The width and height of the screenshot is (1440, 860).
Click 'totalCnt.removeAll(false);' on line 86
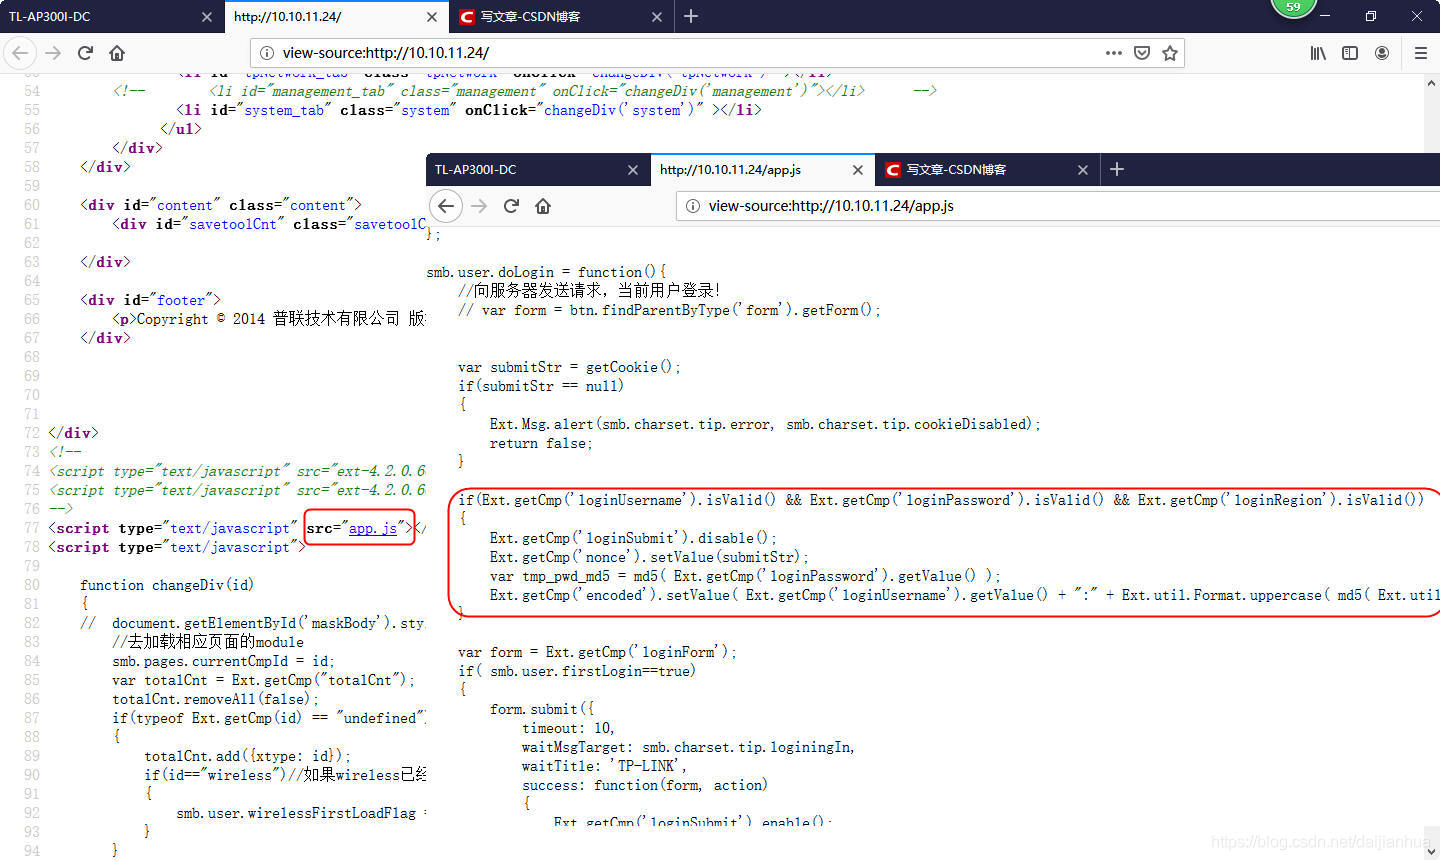(x=215, y=699)
